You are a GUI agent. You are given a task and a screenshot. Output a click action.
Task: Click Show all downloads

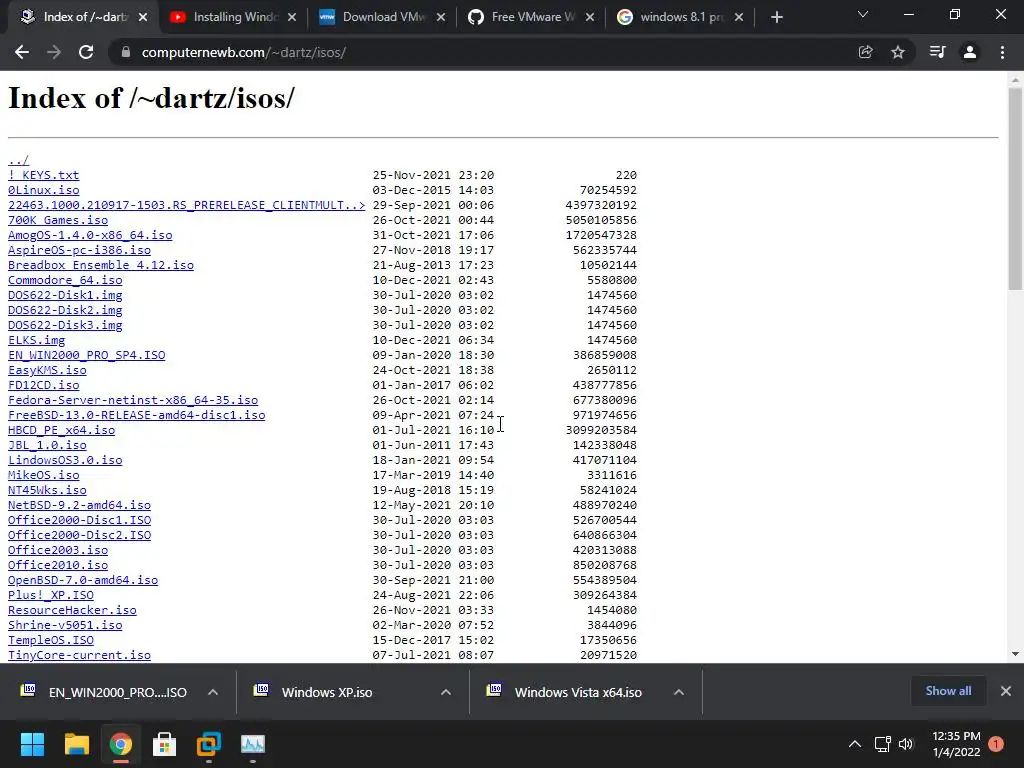tap(948, 691)
